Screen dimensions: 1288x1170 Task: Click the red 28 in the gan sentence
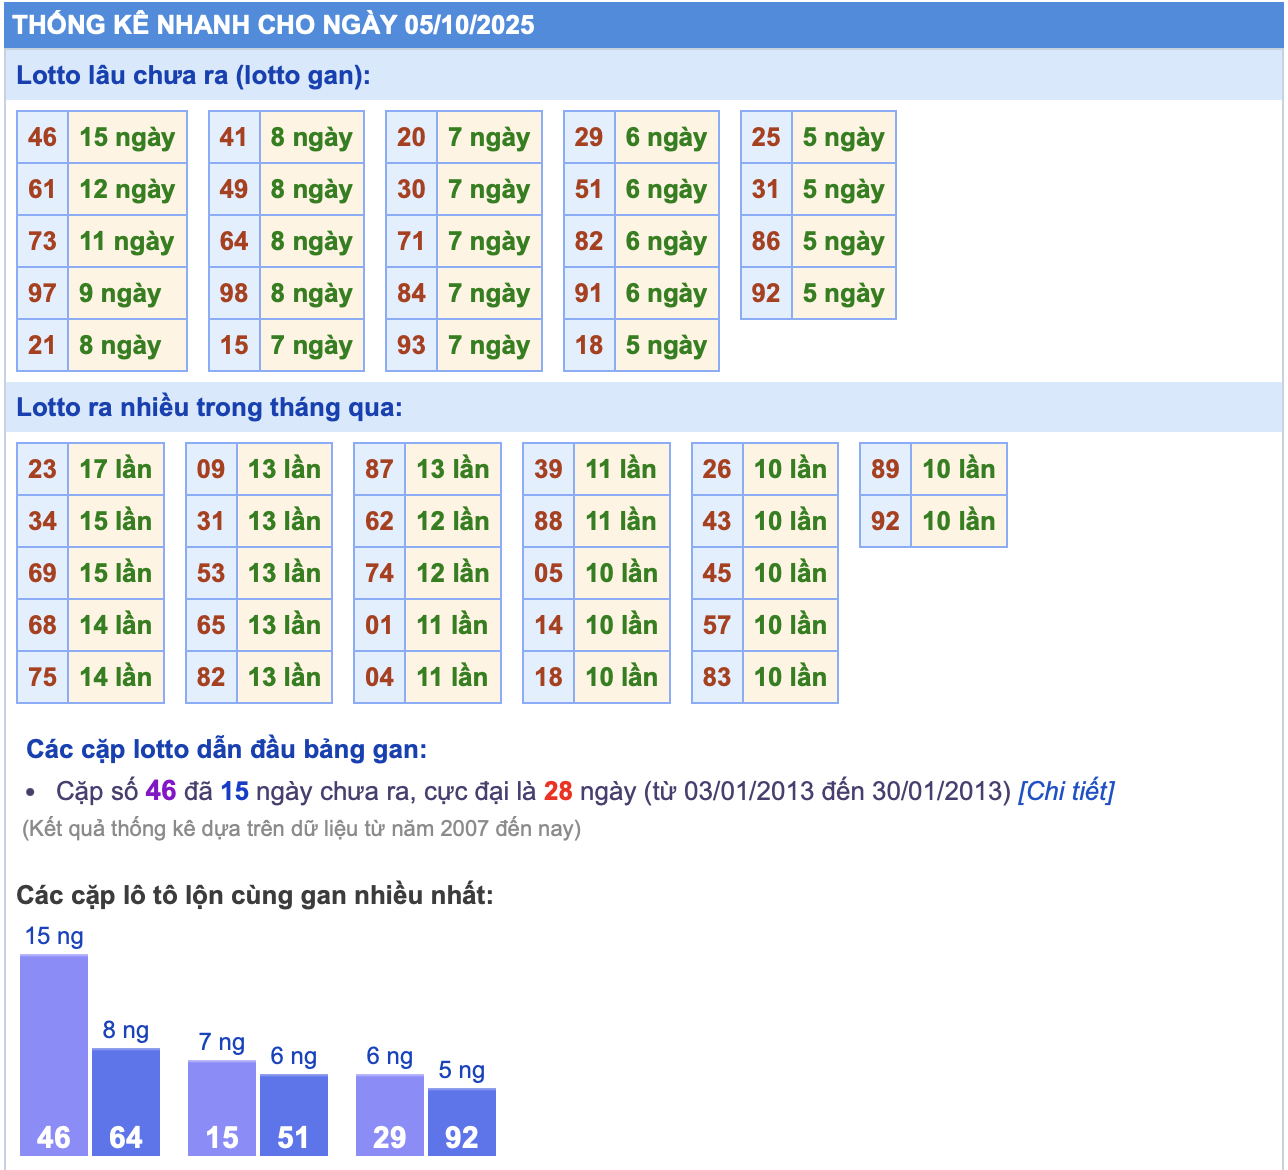(558, 791)
